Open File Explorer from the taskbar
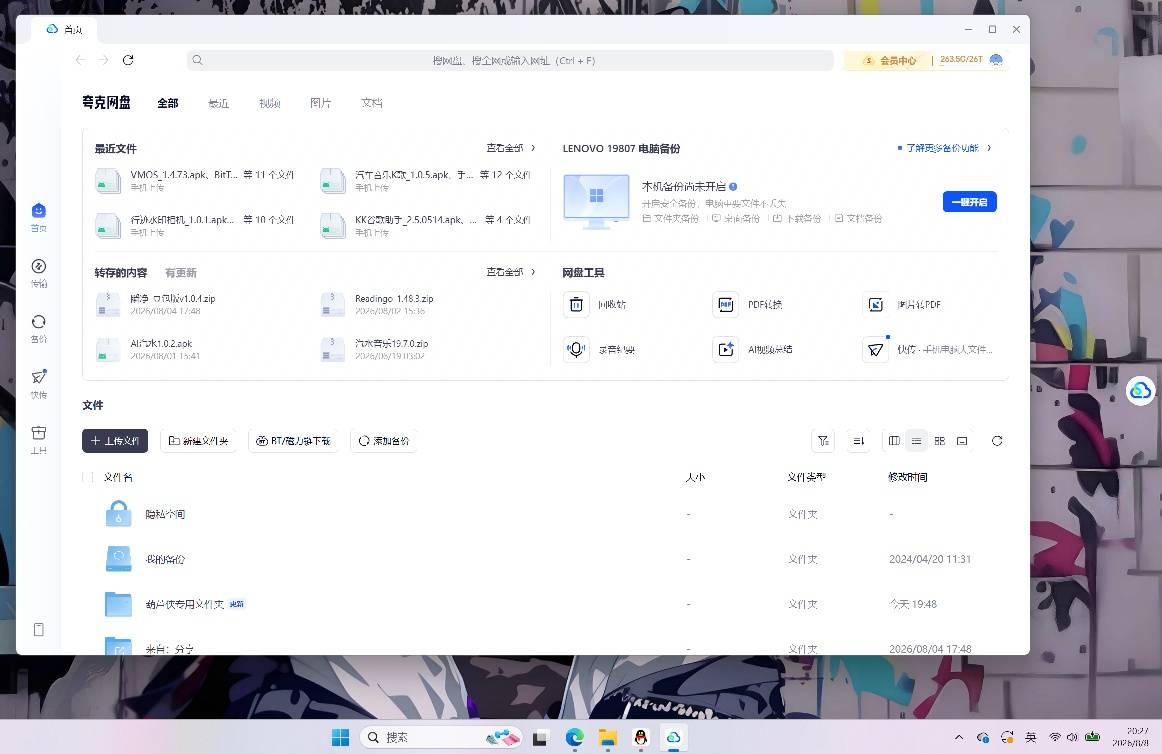Screen dimensions: 1162x754 click(x=608, y=737)
